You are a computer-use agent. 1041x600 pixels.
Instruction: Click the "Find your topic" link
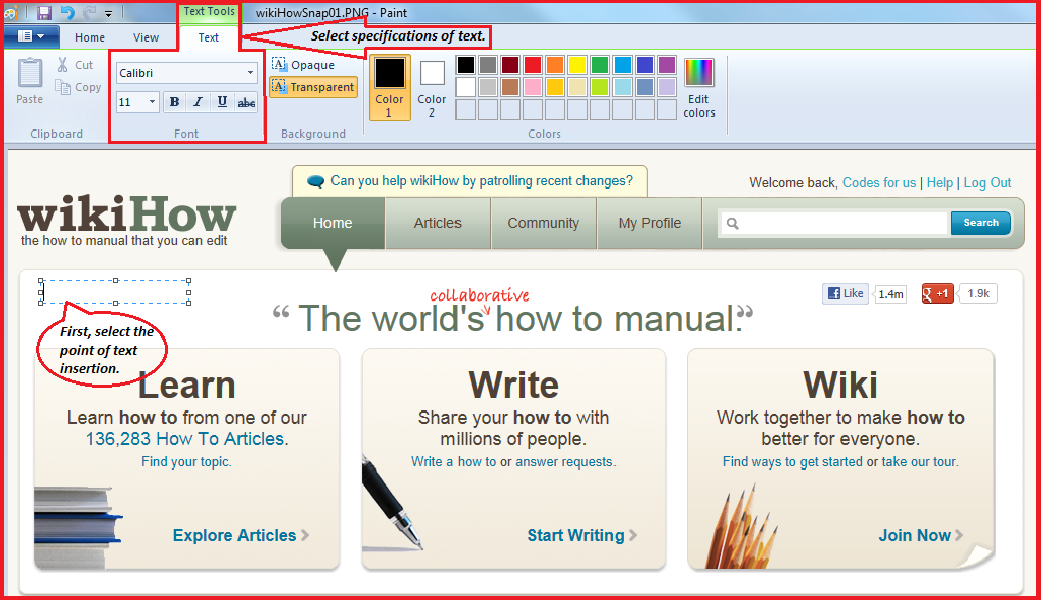click(186, 461)
